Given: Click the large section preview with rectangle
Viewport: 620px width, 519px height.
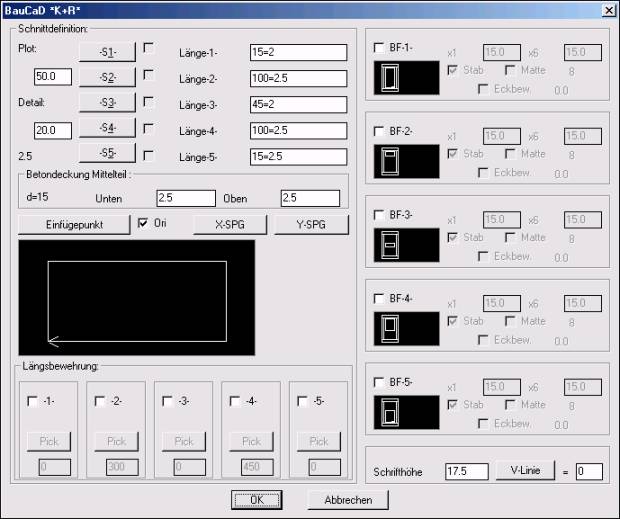Looking at the screenshot, I should pos(137,298).
